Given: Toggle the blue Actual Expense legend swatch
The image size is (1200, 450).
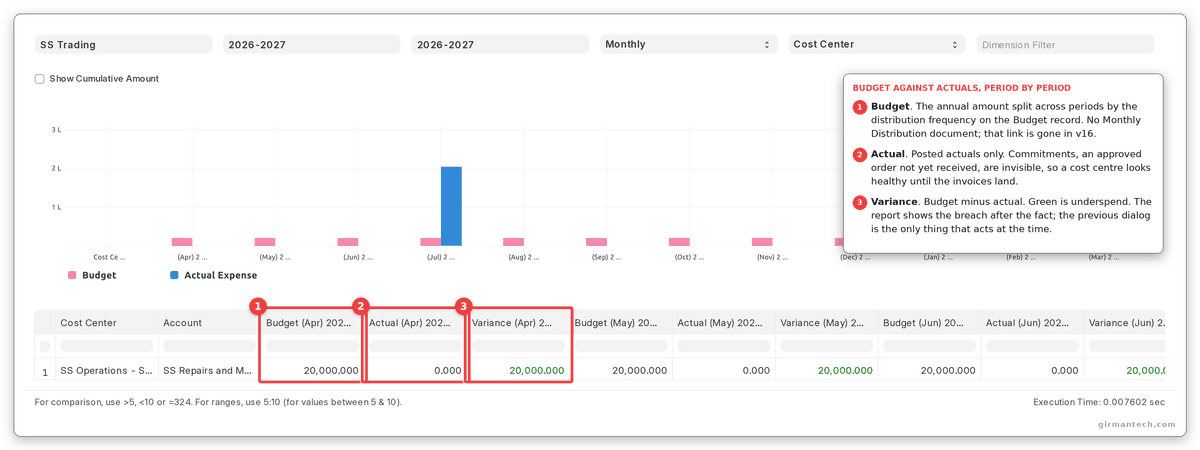Looking at the screenshot, I should [174, 275].
